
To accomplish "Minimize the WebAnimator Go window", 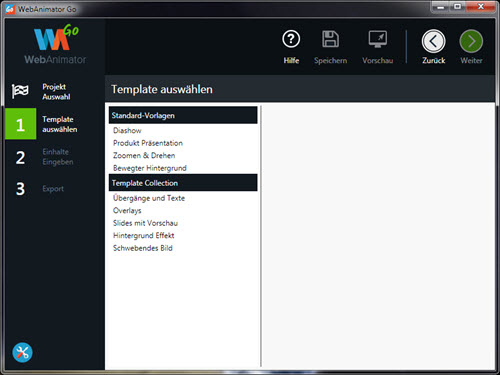I will 440,7.
